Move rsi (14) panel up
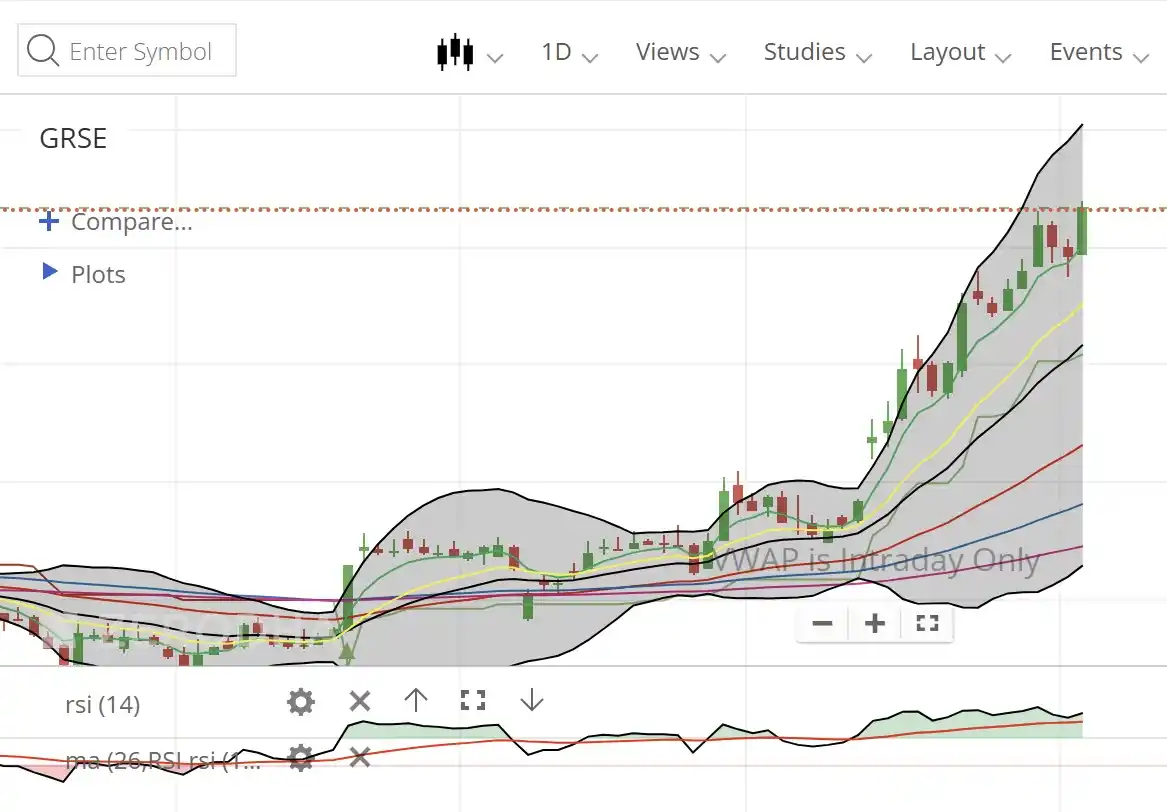Screen dimensions: 1167x812 [x=415, y=700]
